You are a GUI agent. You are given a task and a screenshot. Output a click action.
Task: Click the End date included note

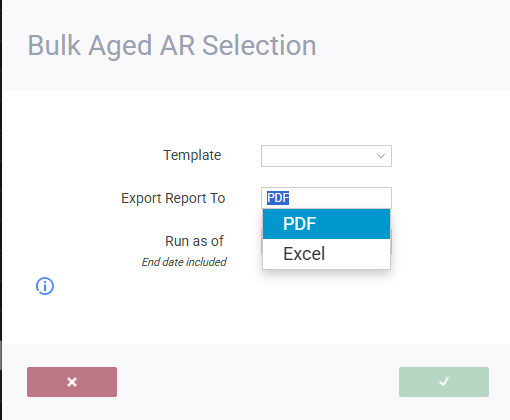pyautogui.click(x=184, y=262)
